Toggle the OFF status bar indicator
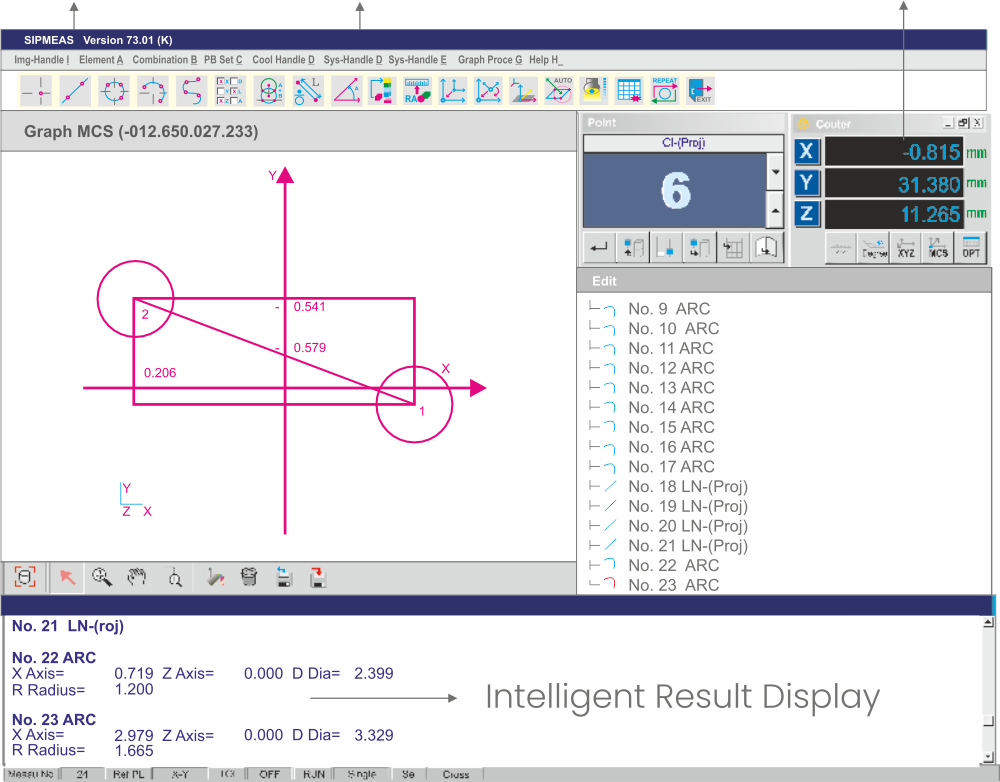The height and width of the screenshot is (782, 1000). [270, 774]
